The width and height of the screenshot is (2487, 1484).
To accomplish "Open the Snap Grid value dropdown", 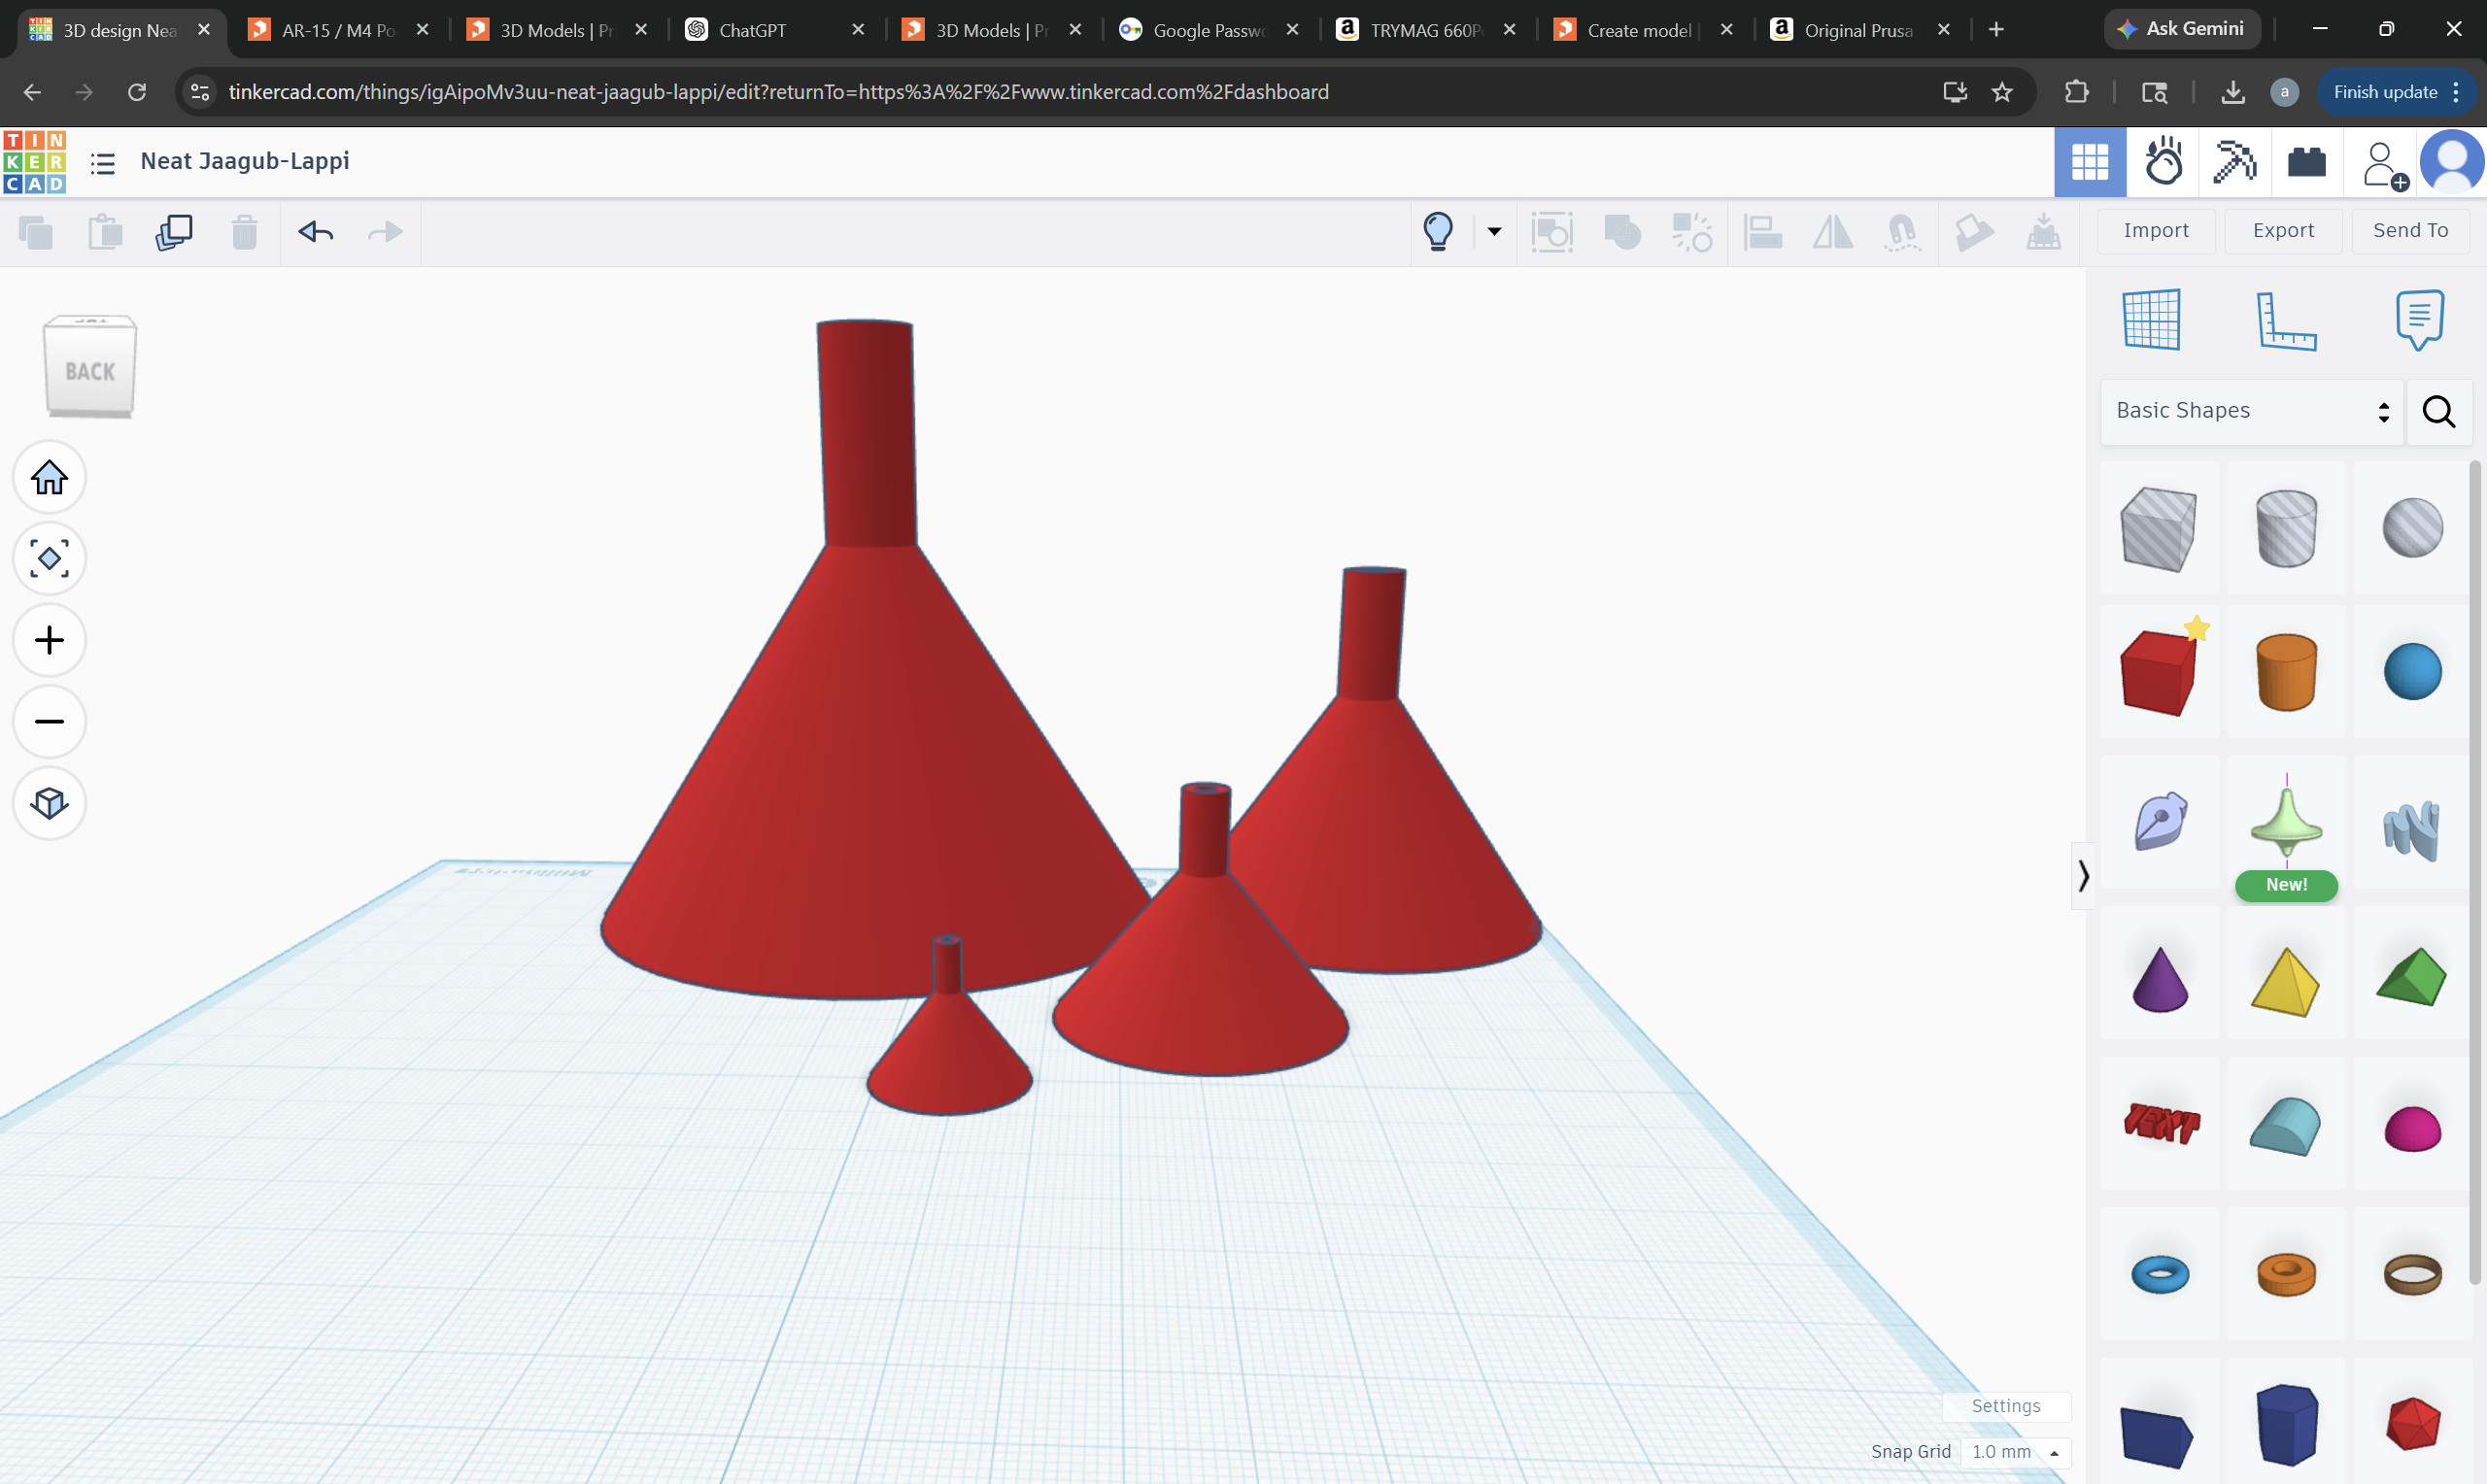I will click(x=2013, y=1452).
